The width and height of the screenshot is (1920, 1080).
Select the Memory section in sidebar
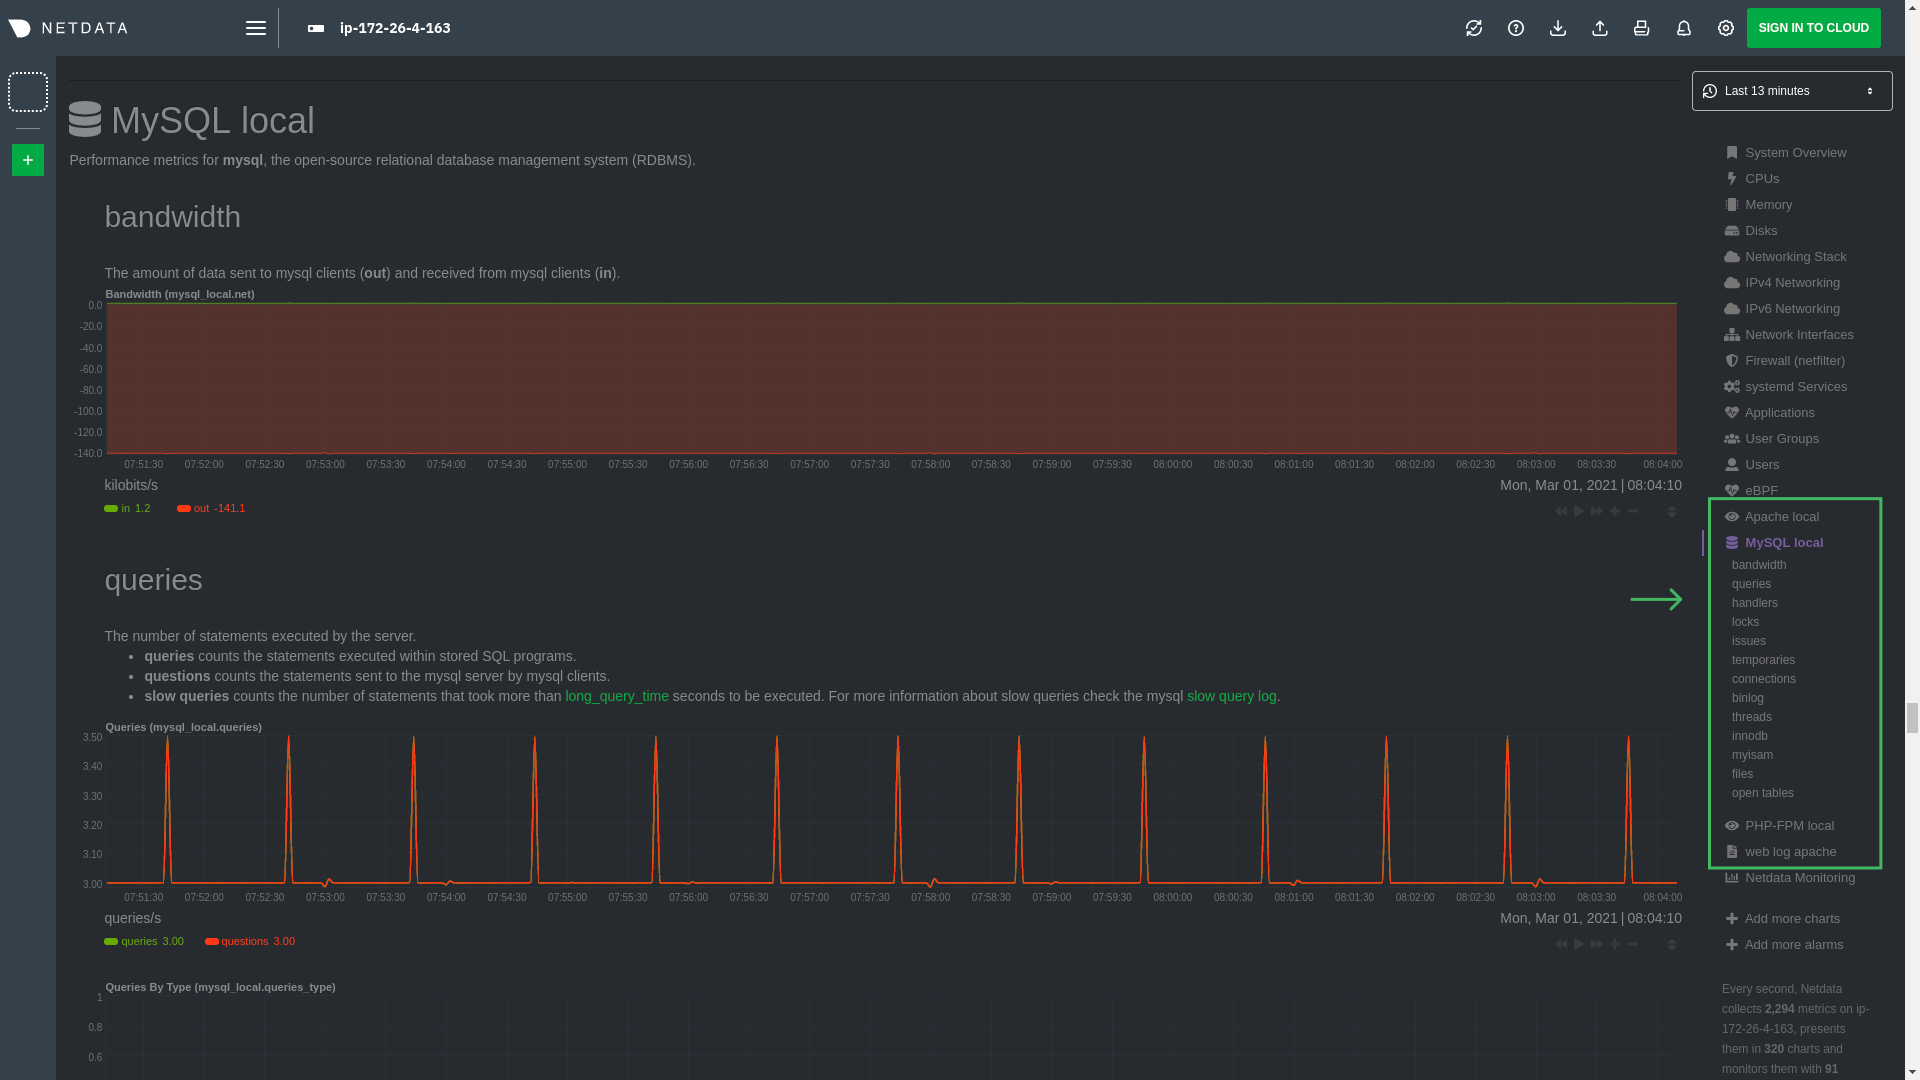coord(1767,203)
